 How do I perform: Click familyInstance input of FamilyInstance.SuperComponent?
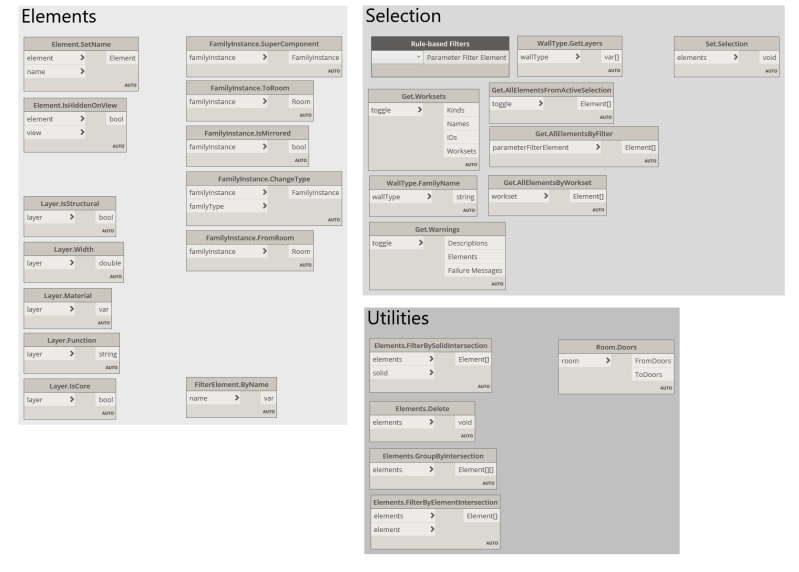point(228,58)
